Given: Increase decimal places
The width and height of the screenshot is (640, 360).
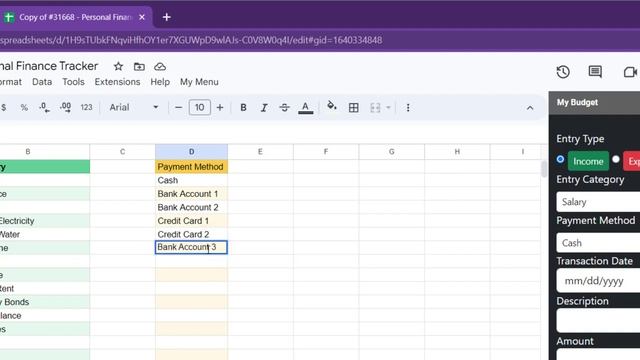Looking at the screenshot, I should click(65, 107).
